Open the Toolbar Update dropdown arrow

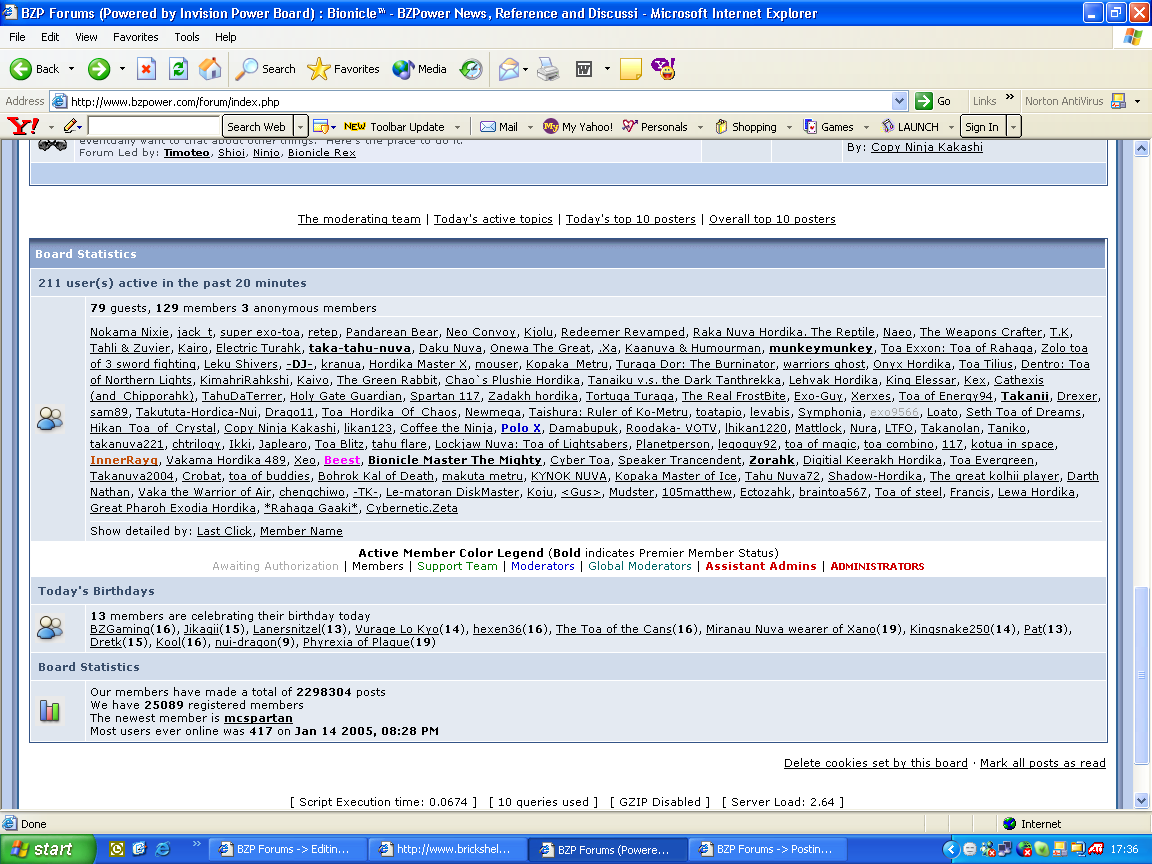(457, 126)
